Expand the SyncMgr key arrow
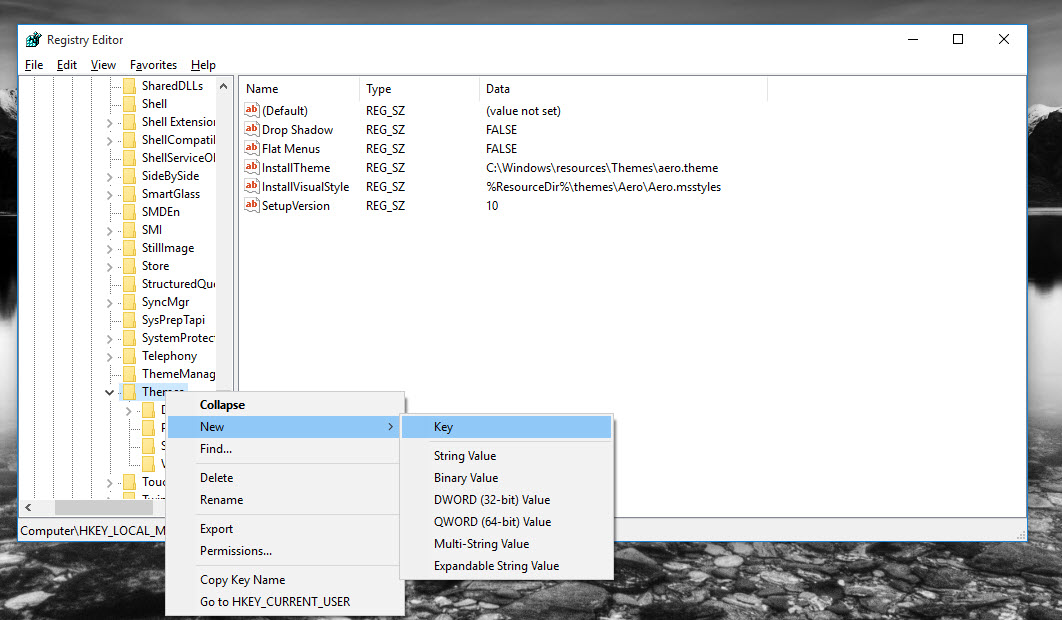 click(x=109, y=302)
